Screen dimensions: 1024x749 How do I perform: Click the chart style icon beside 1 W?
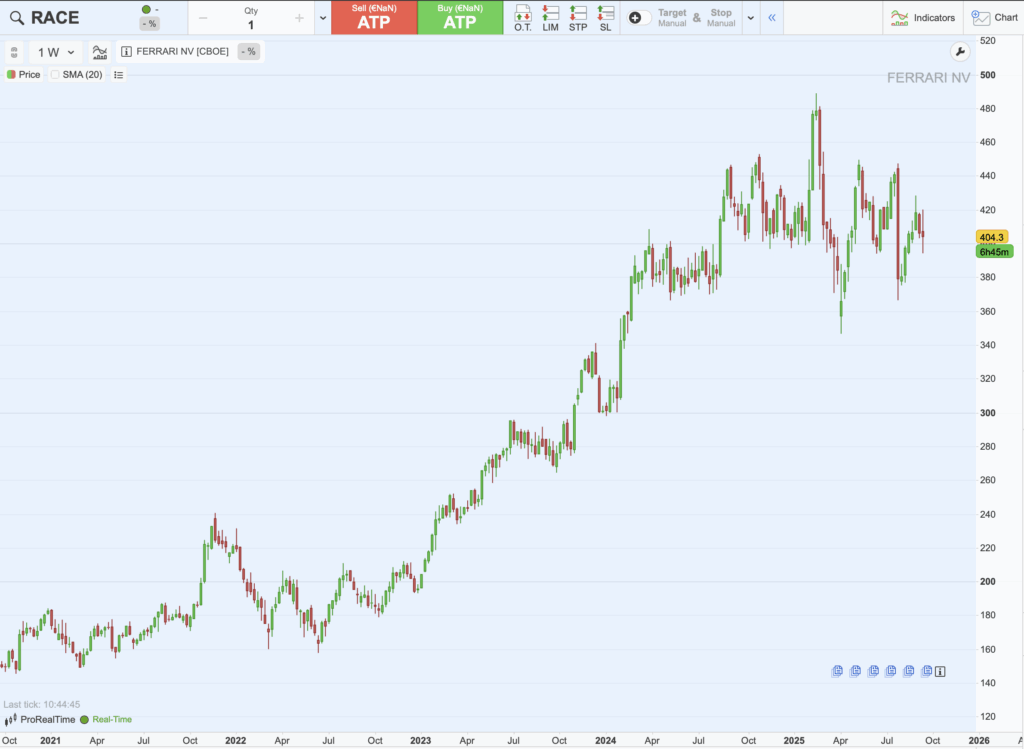tap(99, 52)
